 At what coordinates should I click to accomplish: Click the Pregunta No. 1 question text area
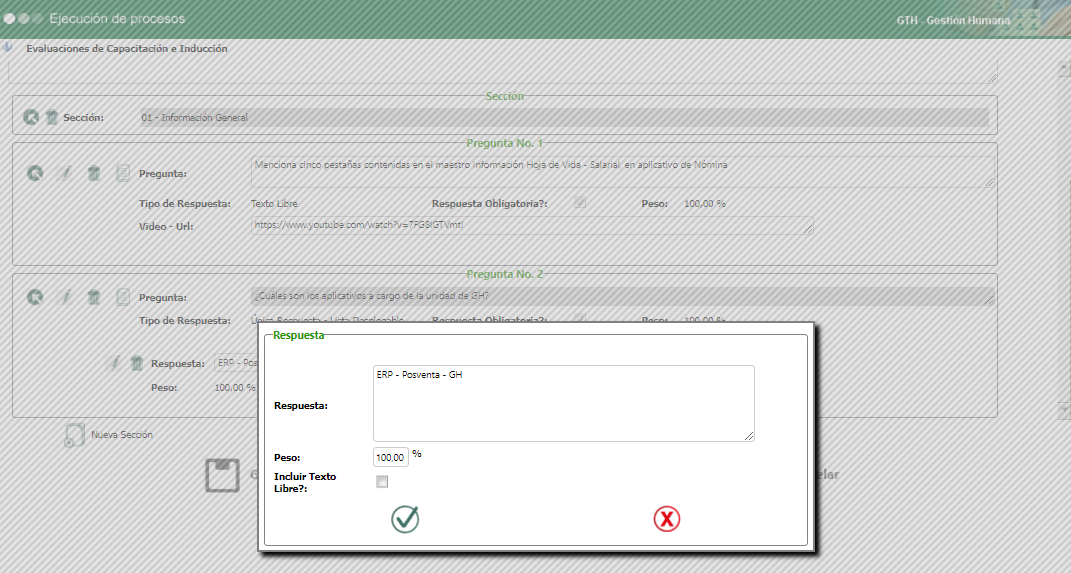[622, 172]
